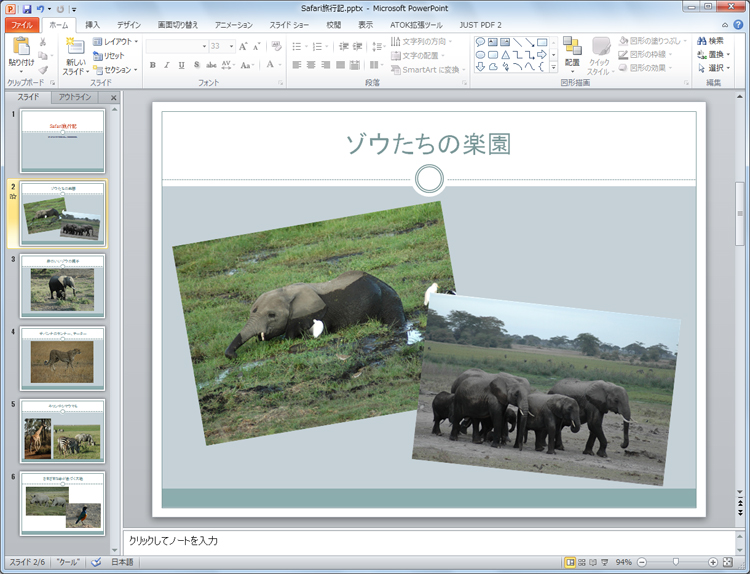Switch to the アウトライン pane tab
The image size is (750, 574).
click(x=75, y=97)
